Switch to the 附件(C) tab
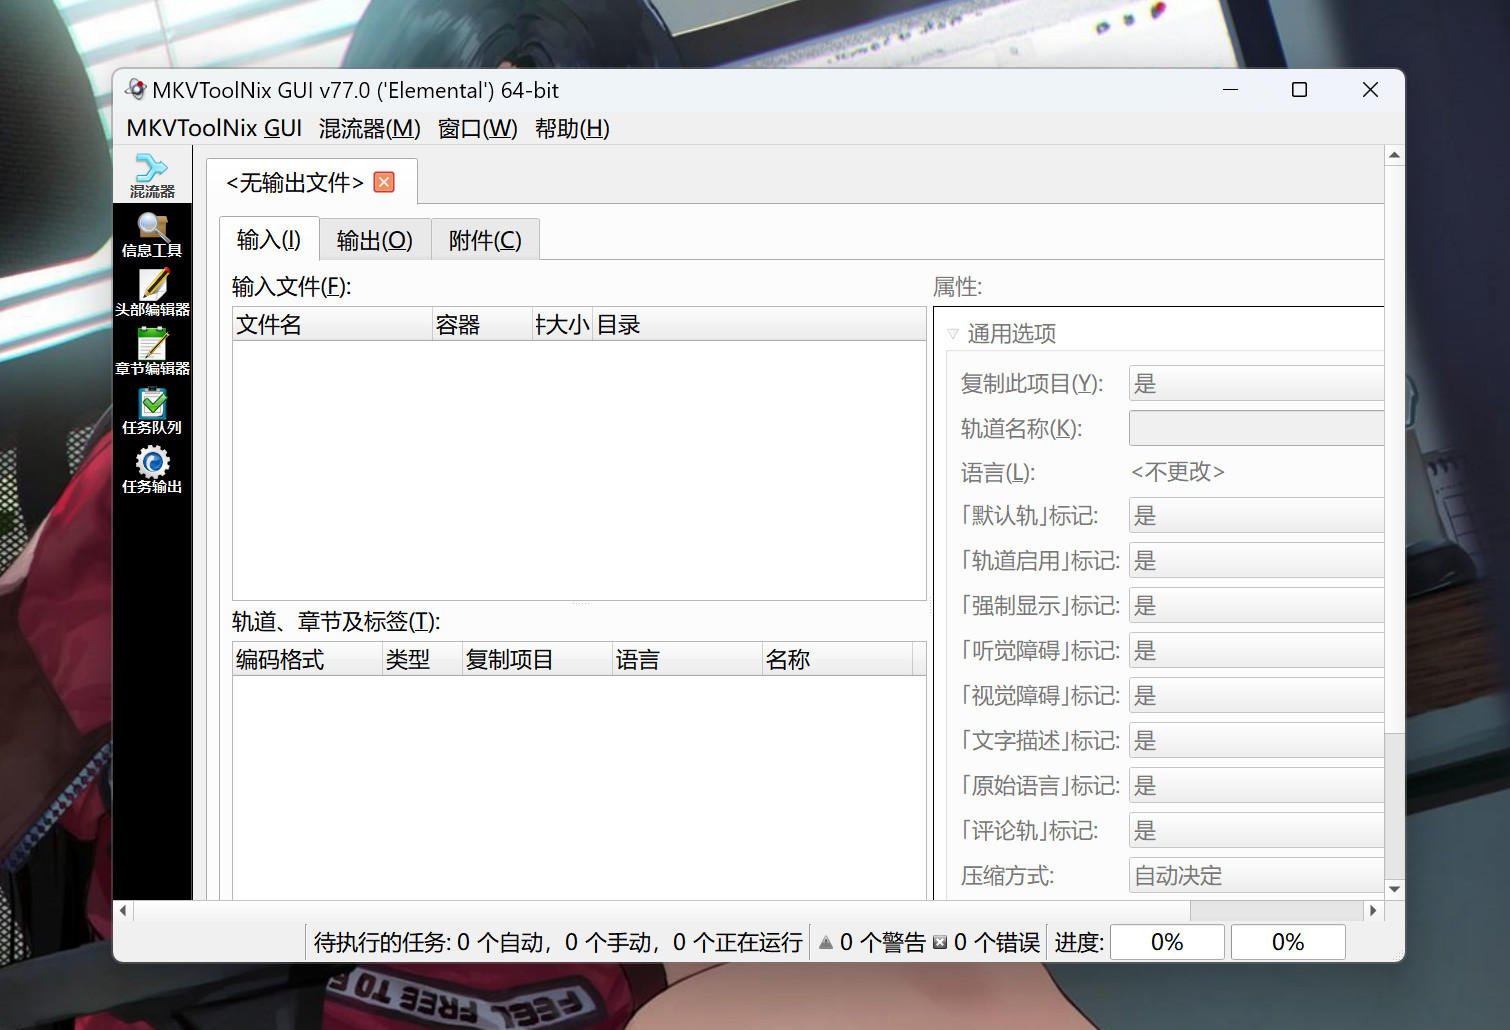The image size is (1510, 1030). pos(485,240)
